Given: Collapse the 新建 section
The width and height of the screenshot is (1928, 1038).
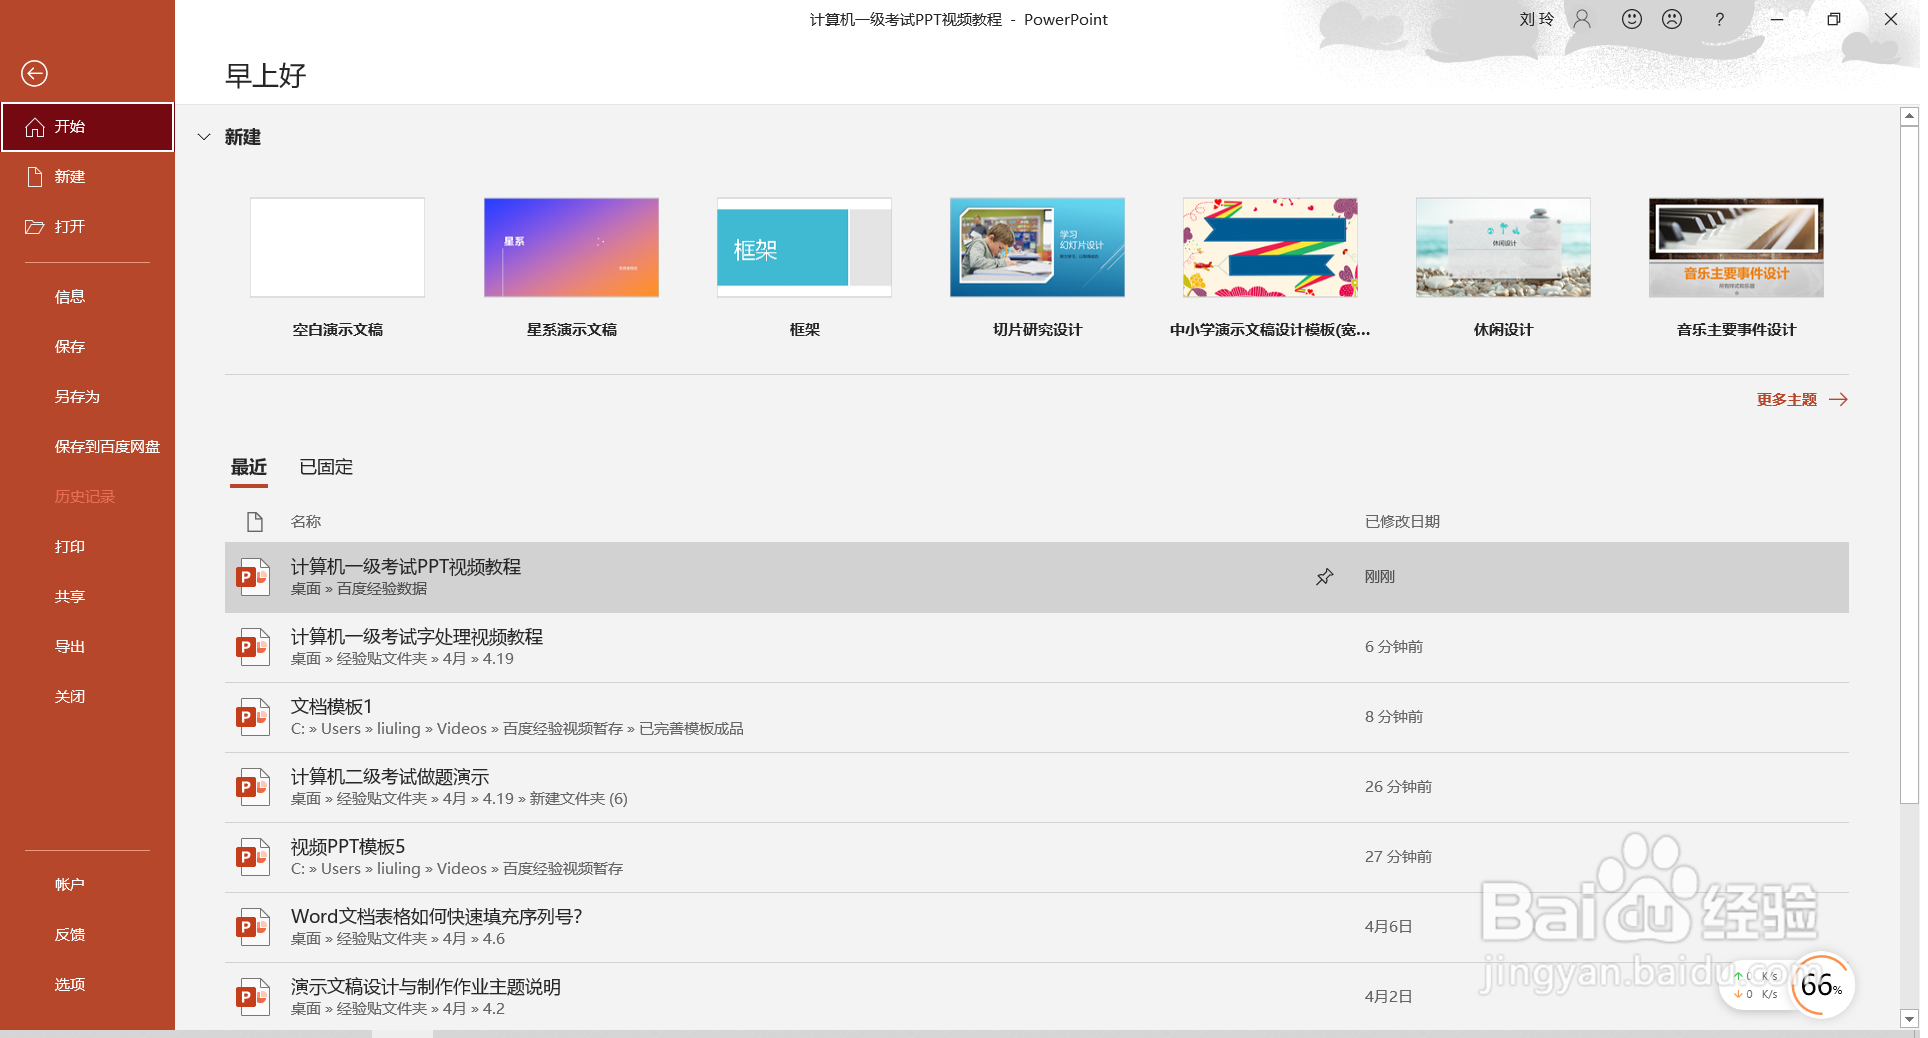Looking at the screenshot, I should click(x=204, y=137).
